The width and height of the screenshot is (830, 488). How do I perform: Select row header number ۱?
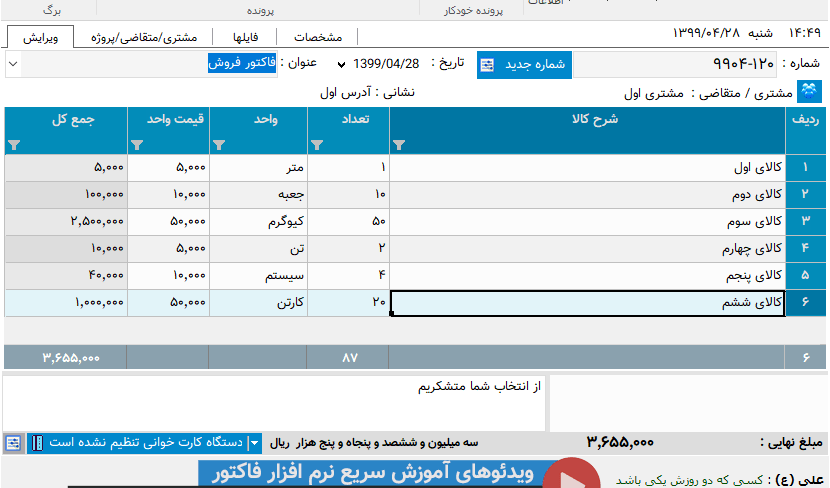(805, 167)
